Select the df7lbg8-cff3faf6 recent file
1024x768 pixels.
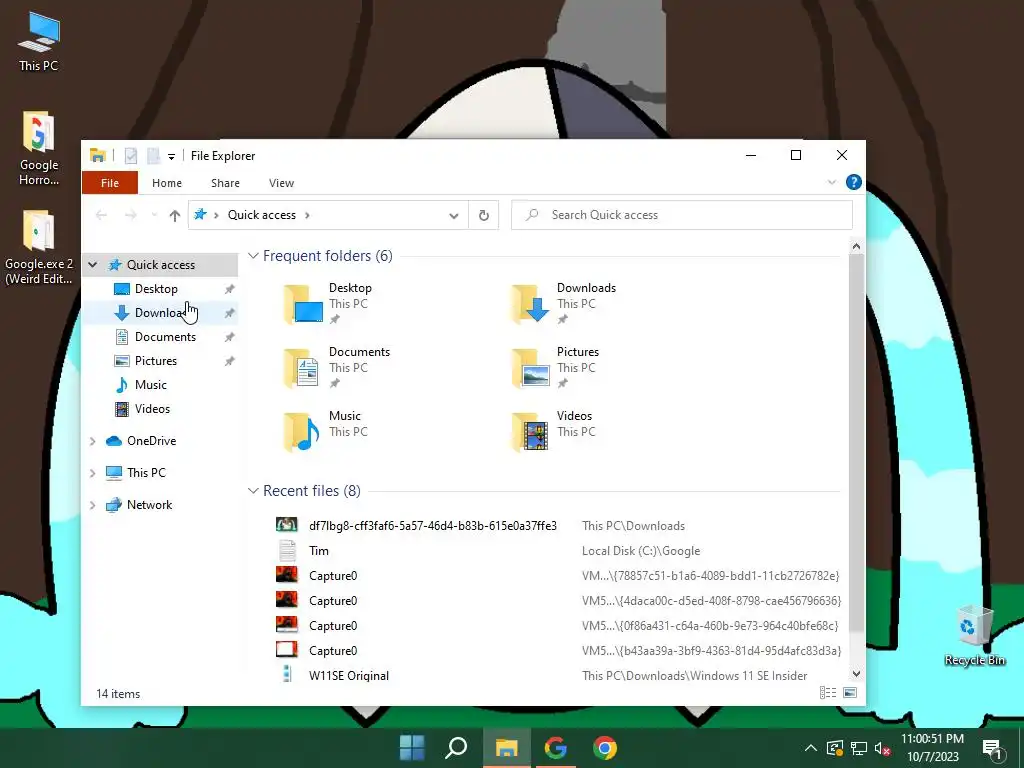click(x=556, y=526)
